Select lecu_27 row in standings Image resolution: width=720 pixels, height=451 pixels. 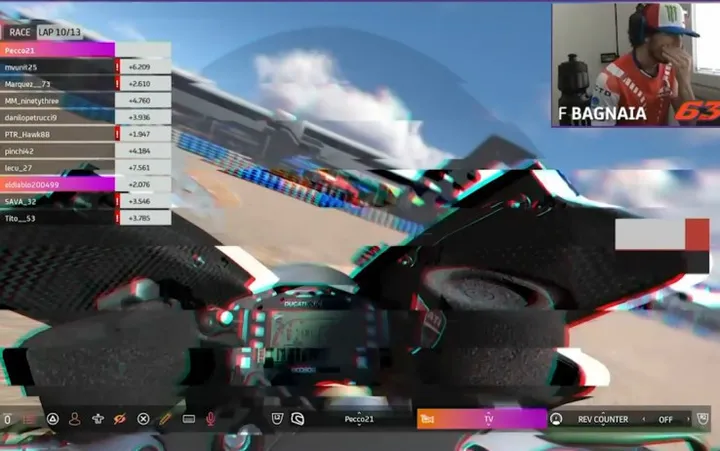57,168
